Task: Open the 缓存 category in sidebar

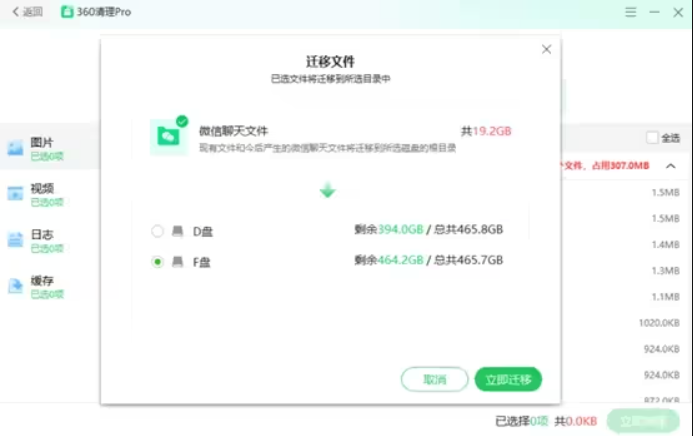Action: (x=50, y=287)
